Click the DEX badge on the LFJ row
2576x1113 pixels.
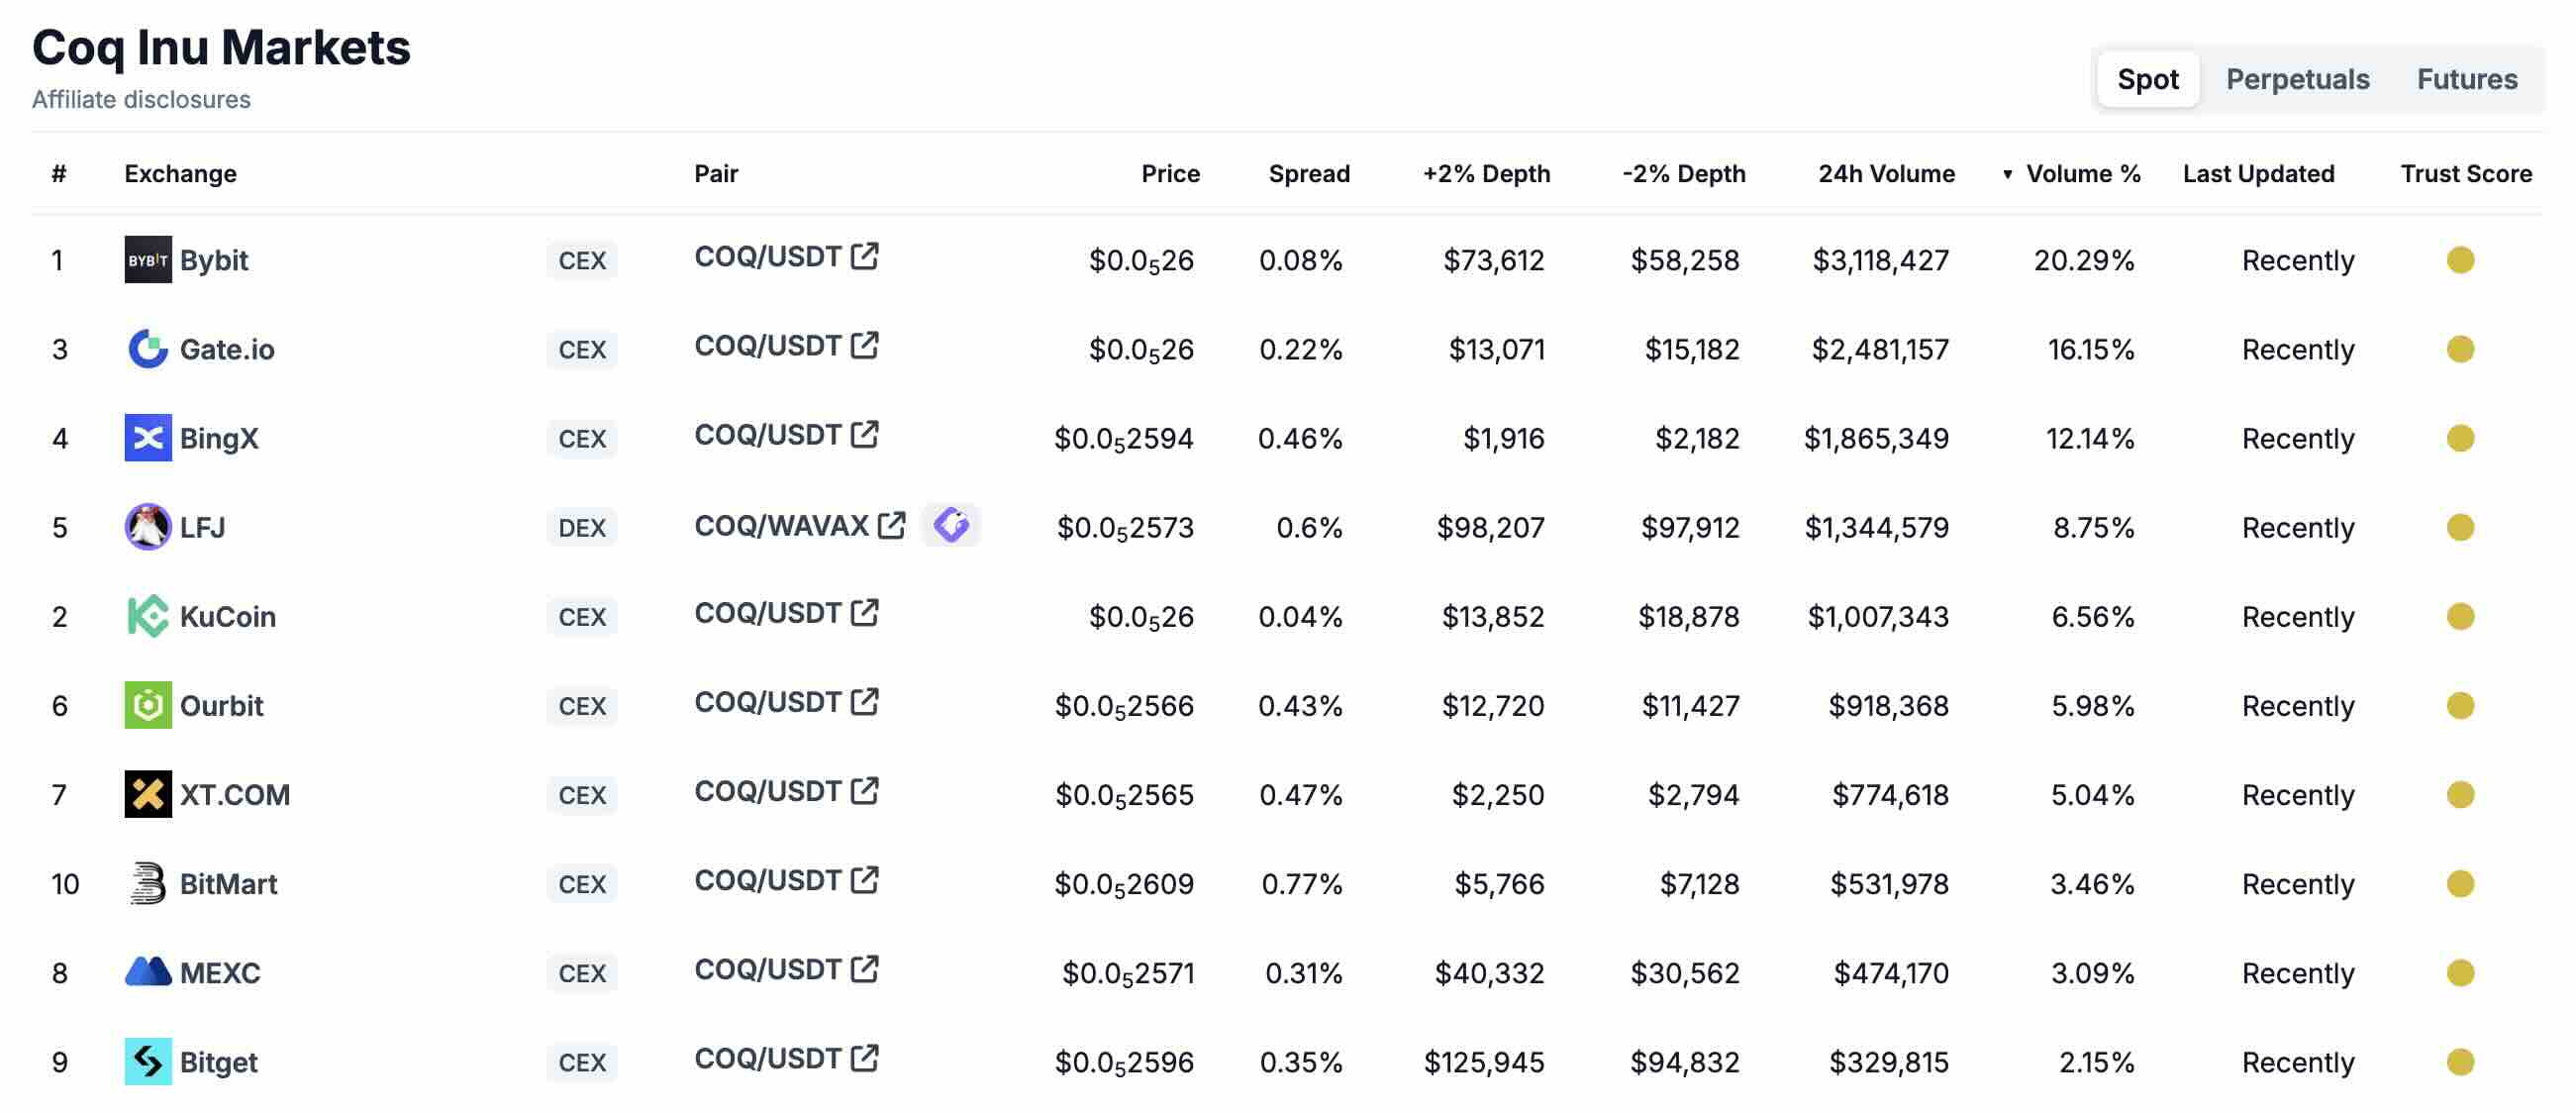[x=581, y=527]
